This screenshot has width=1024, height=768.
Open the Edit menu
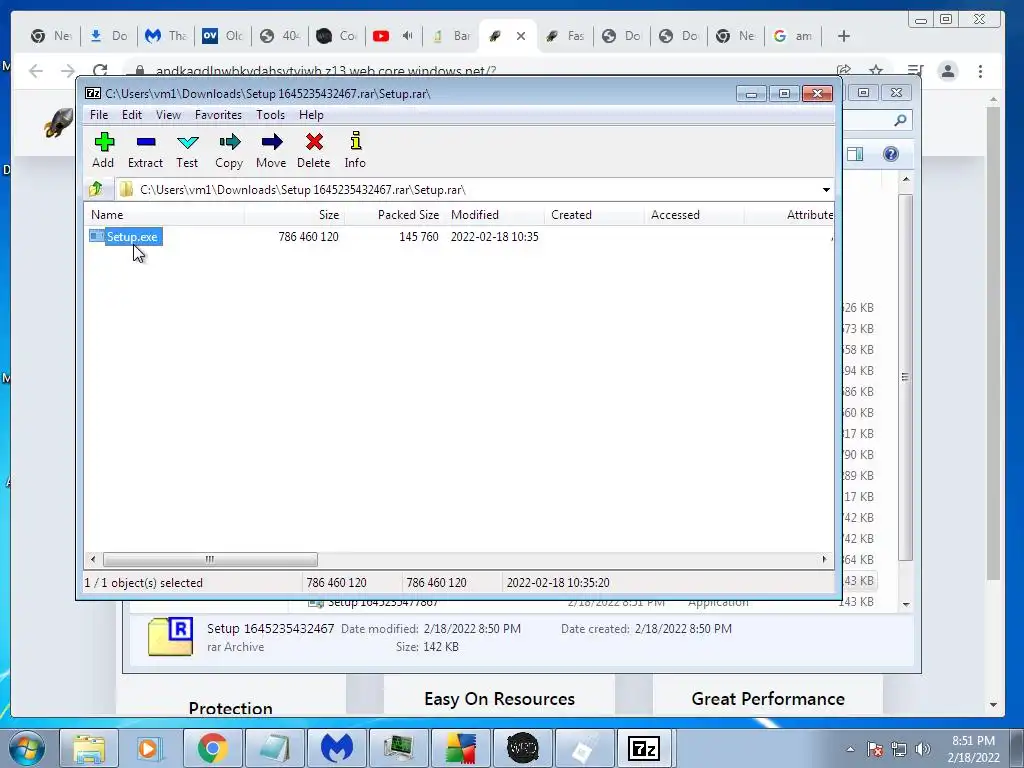click(x=131, y=115)
